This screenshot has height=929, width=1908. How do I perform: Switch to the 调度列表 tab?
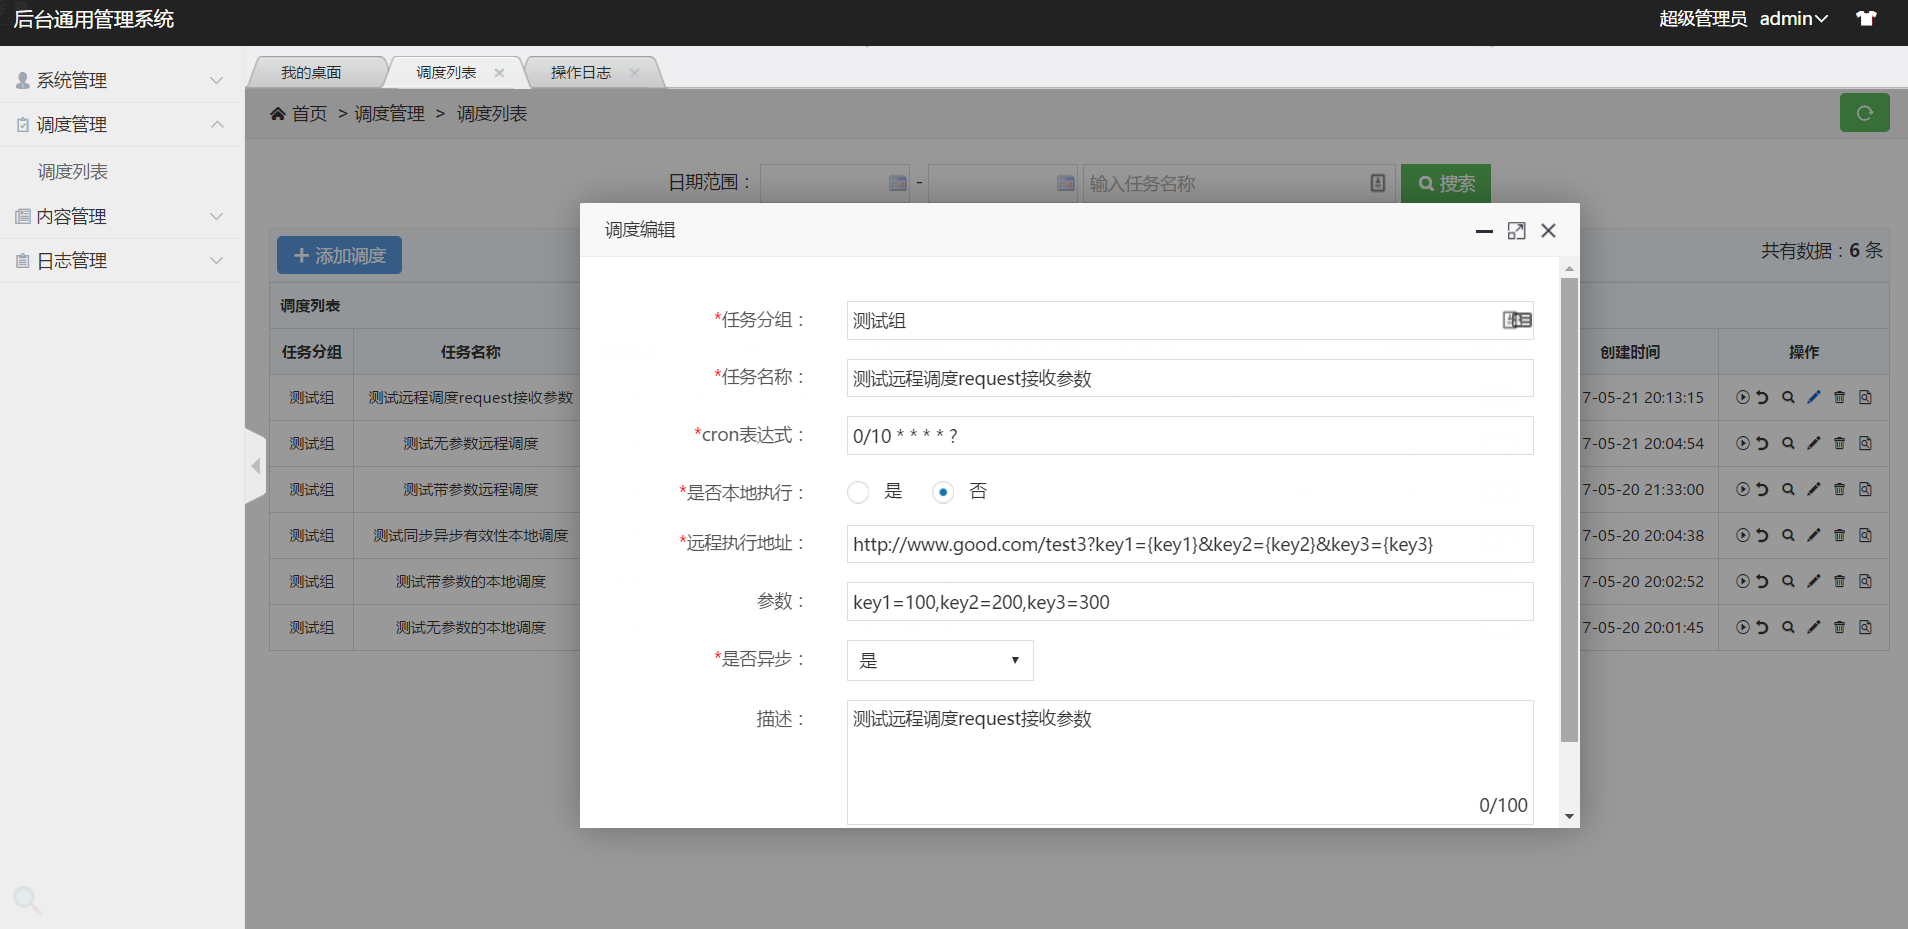pyautogui.click(x=446, y=72)
